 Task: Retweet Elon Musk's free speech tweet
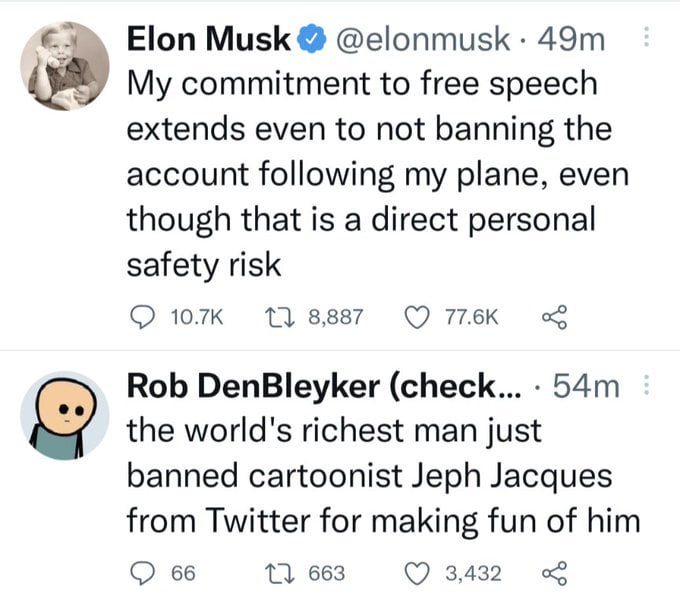tap(283, 317)
